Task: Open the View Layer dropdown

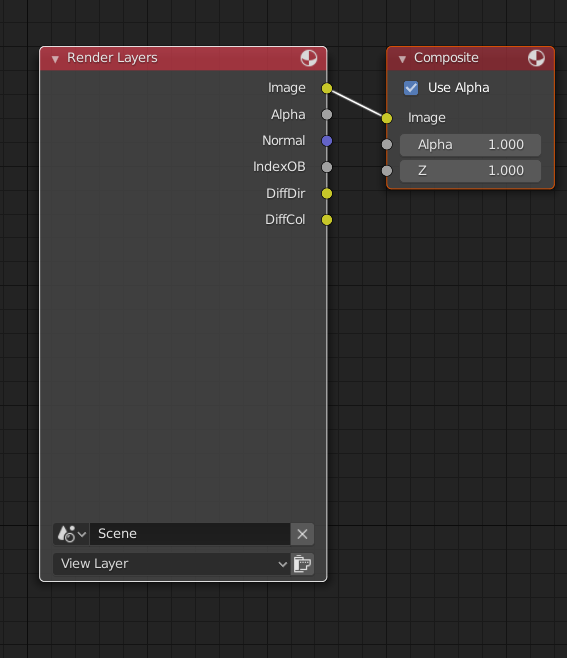Action: coord(172,564)
